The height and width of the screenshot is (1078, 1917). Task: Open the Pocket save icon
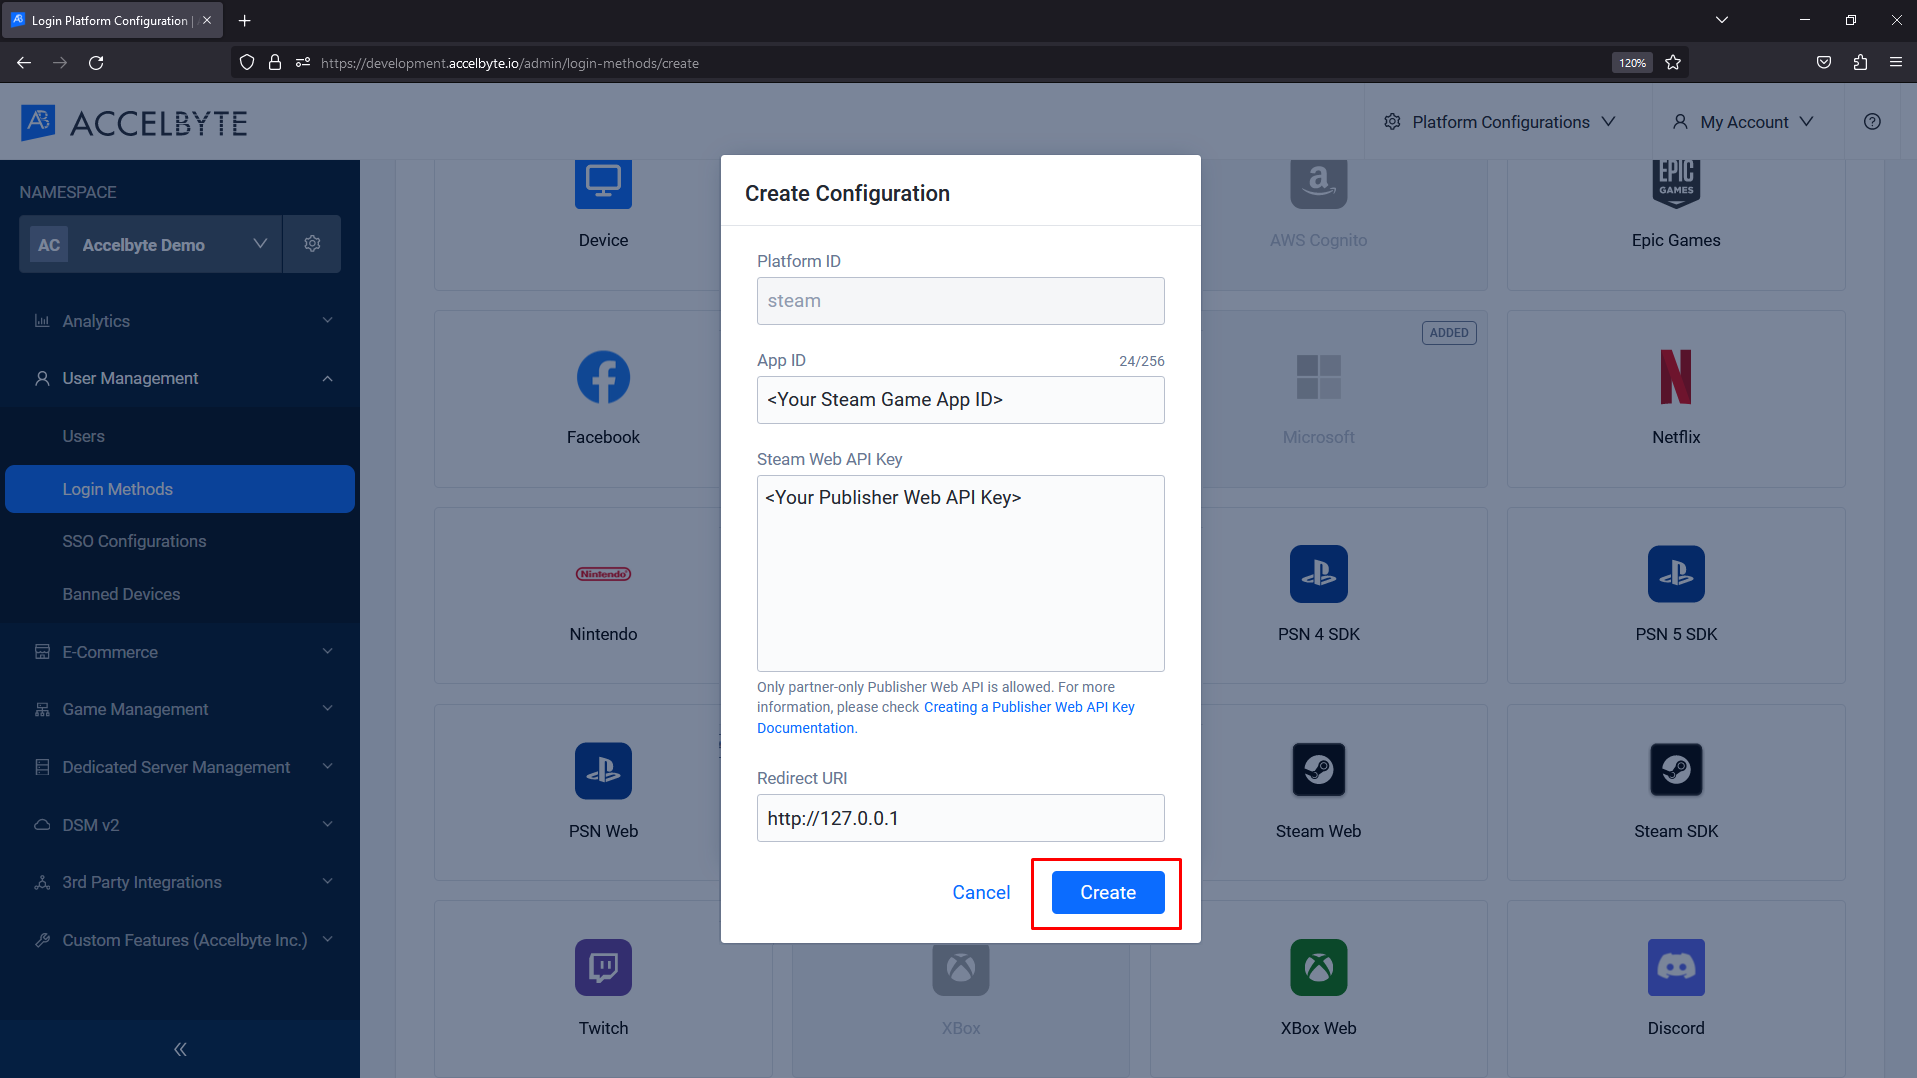[x=1824, y=63]
